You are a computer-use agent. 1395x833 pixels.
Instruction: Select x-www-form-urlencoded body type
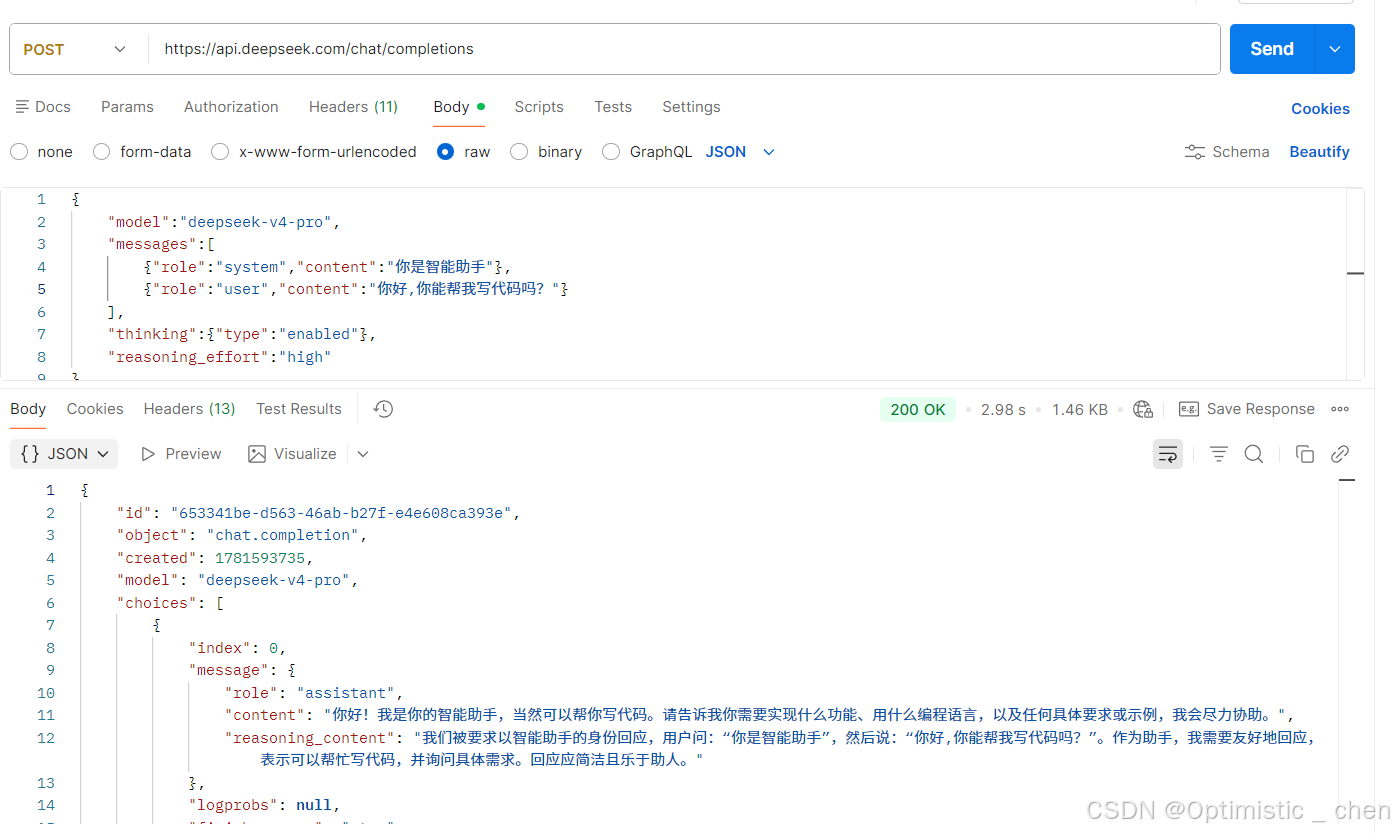(x=220, y=152)
